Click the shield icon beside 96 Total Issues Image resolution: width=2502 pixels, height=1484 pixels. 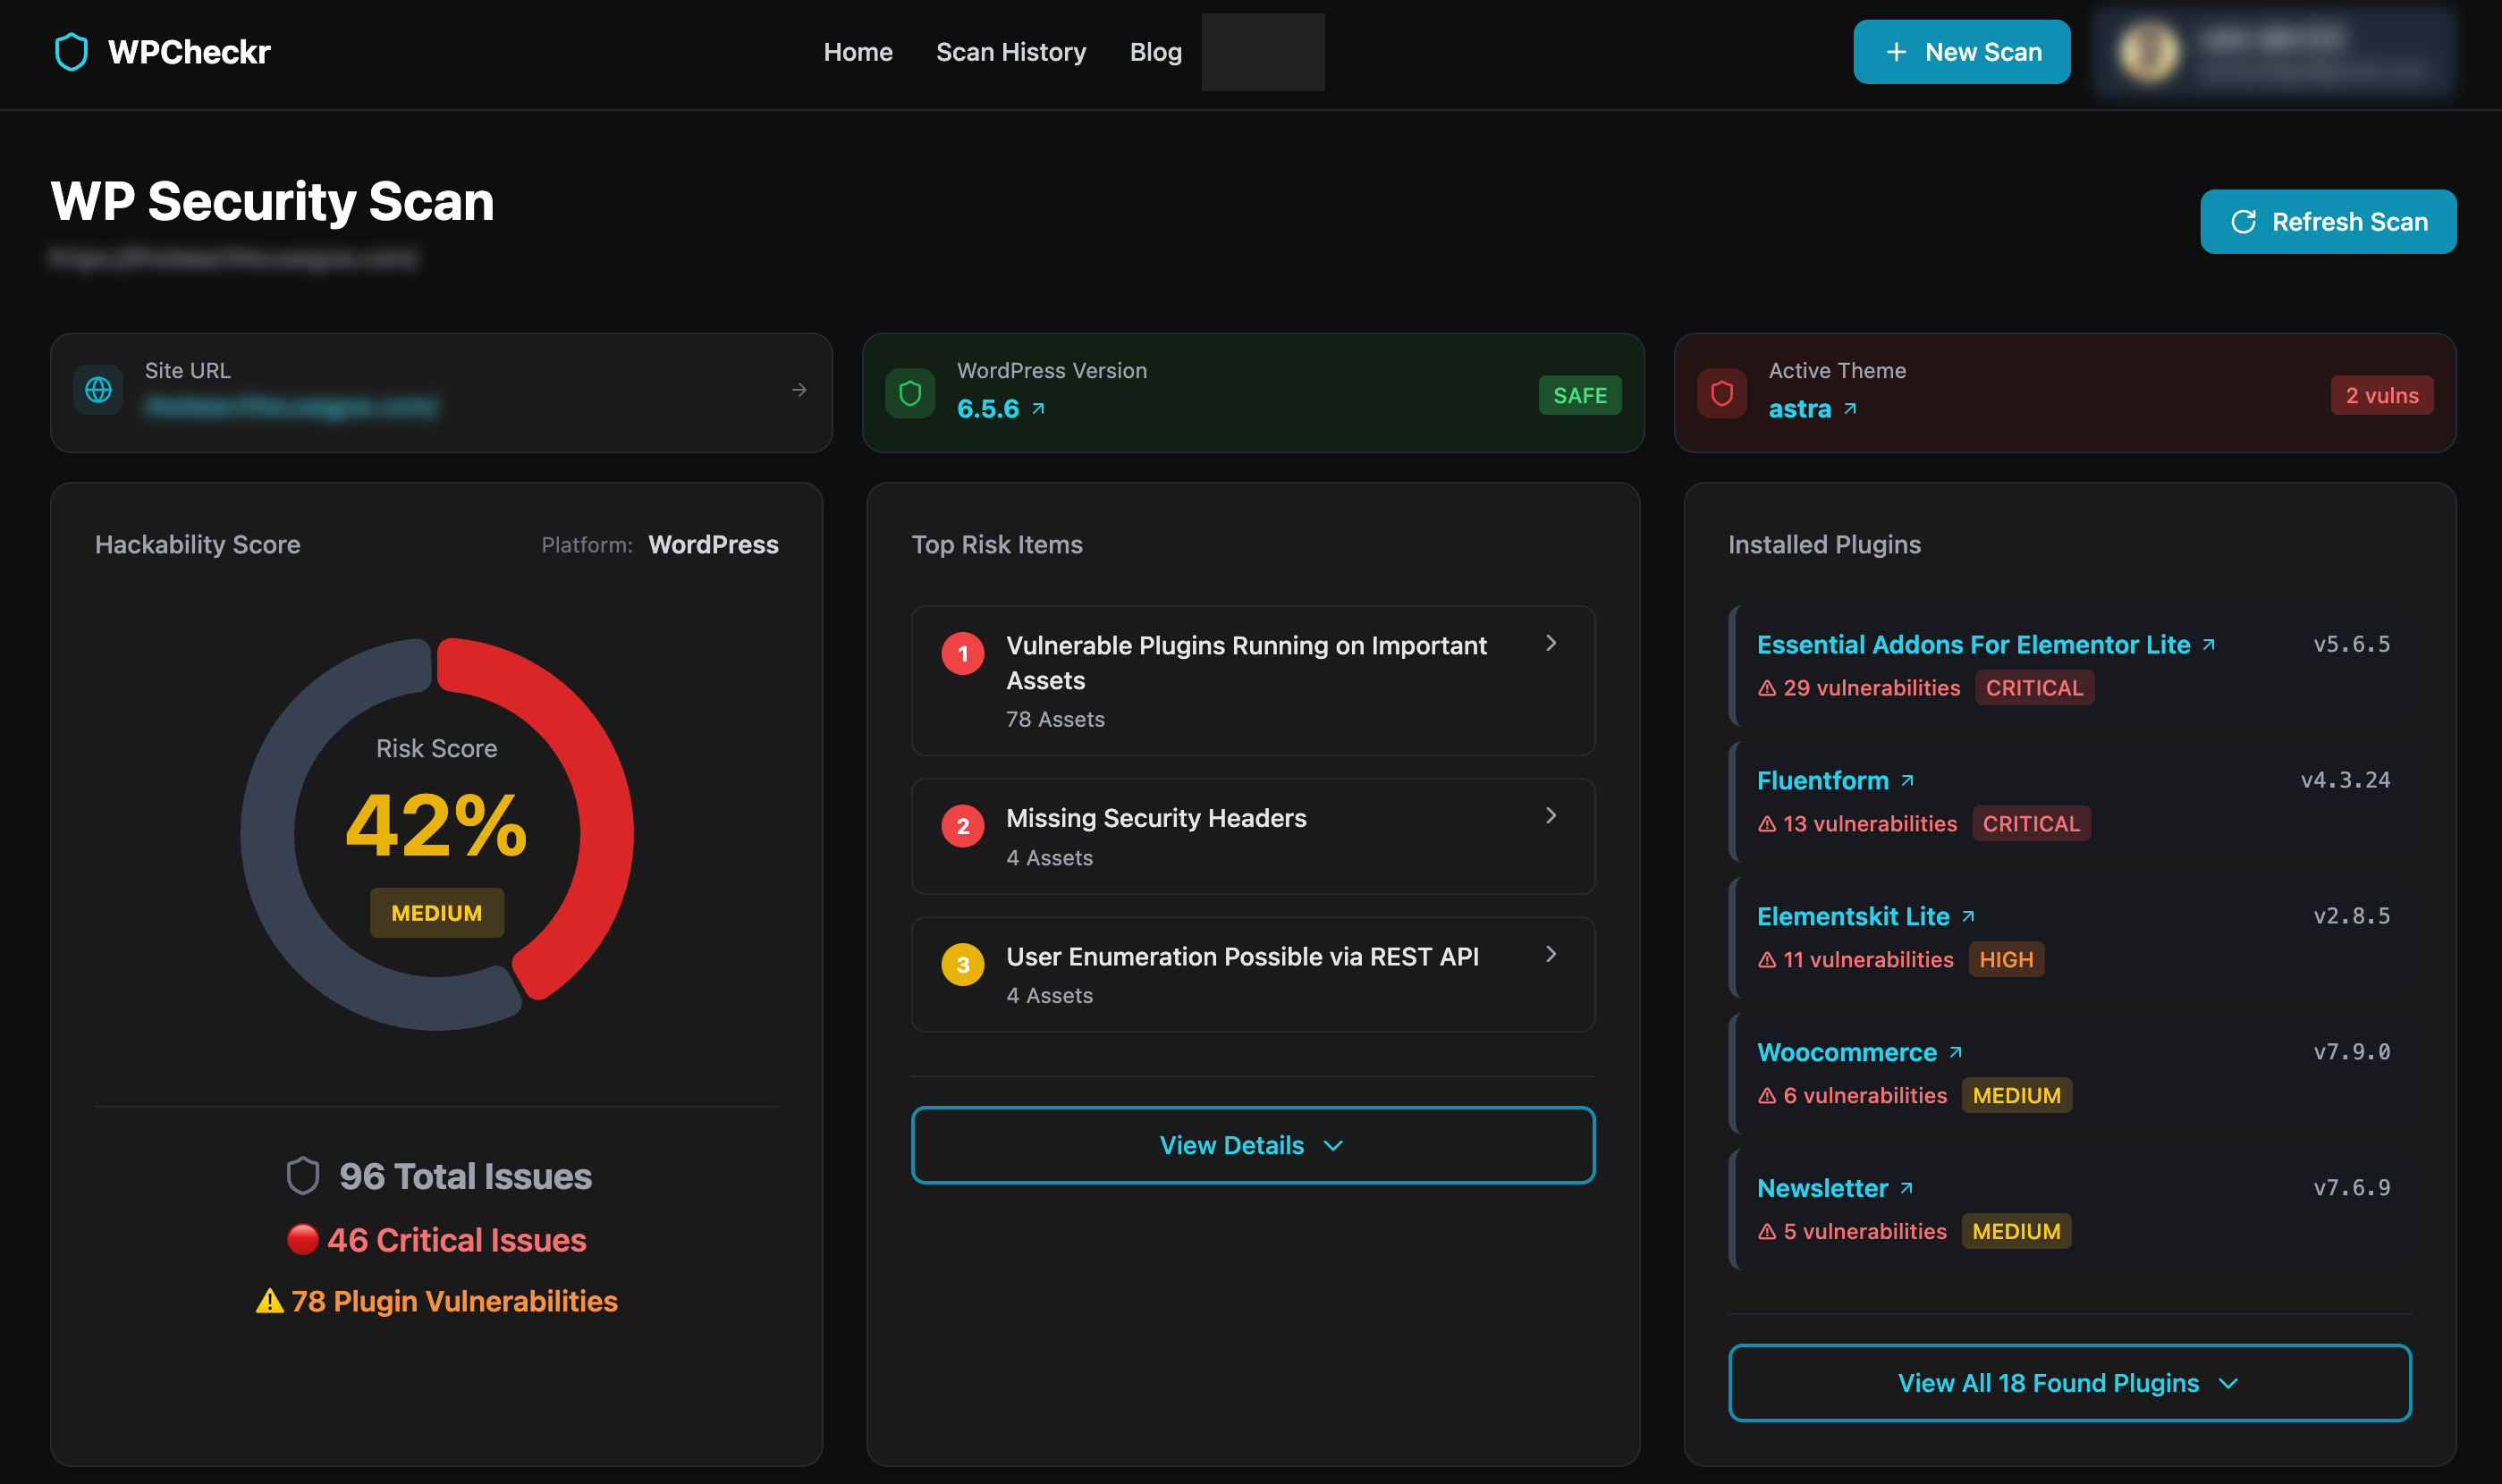(x=303, y=1175)
